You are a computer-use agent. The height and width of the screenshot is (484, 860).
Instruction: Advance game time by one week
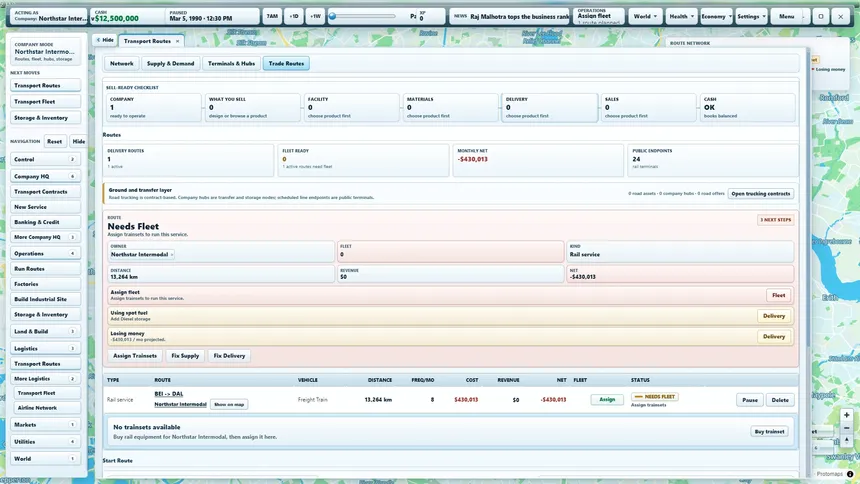(x=315, y=16)
